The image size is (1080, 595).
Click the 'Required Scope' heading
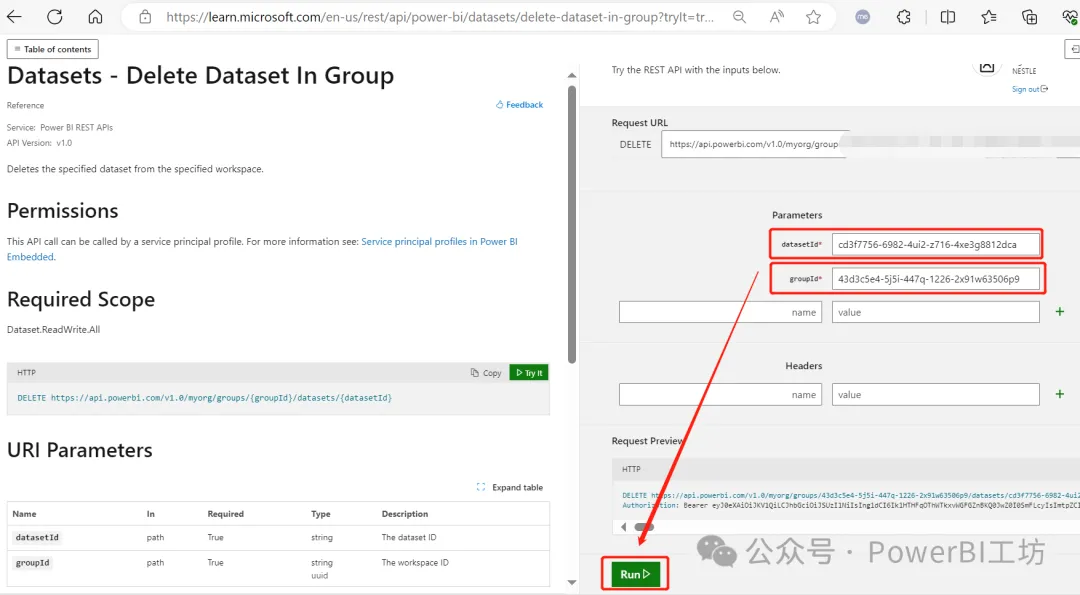coord(81,300)
